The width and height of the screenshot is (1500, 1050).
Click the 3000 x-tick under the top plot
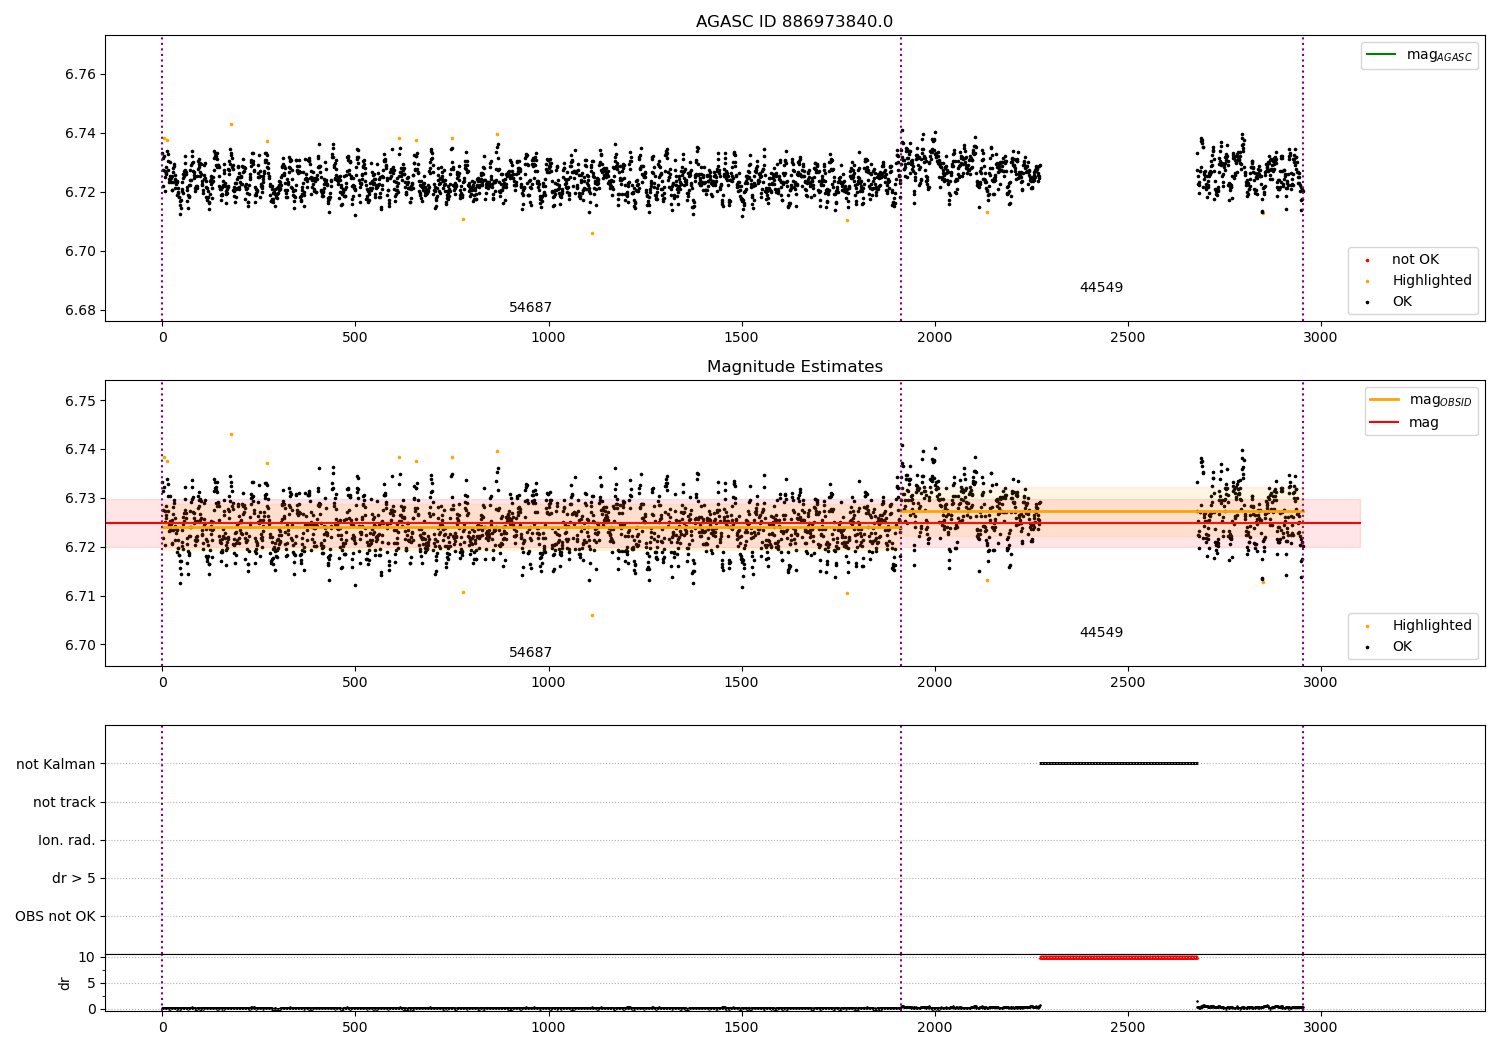1321,338
